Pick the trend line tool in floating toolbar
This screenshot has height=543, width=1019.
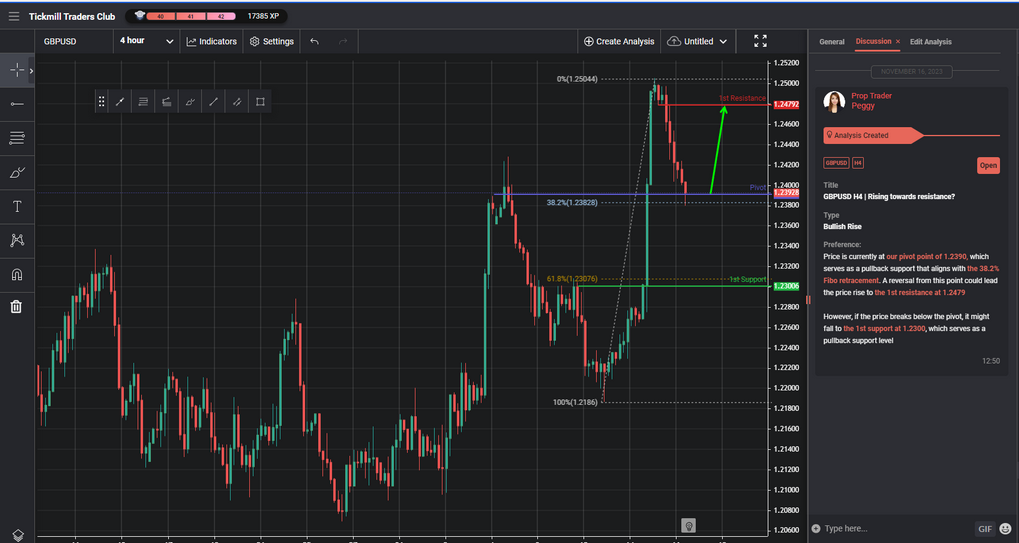coord(120,101)
